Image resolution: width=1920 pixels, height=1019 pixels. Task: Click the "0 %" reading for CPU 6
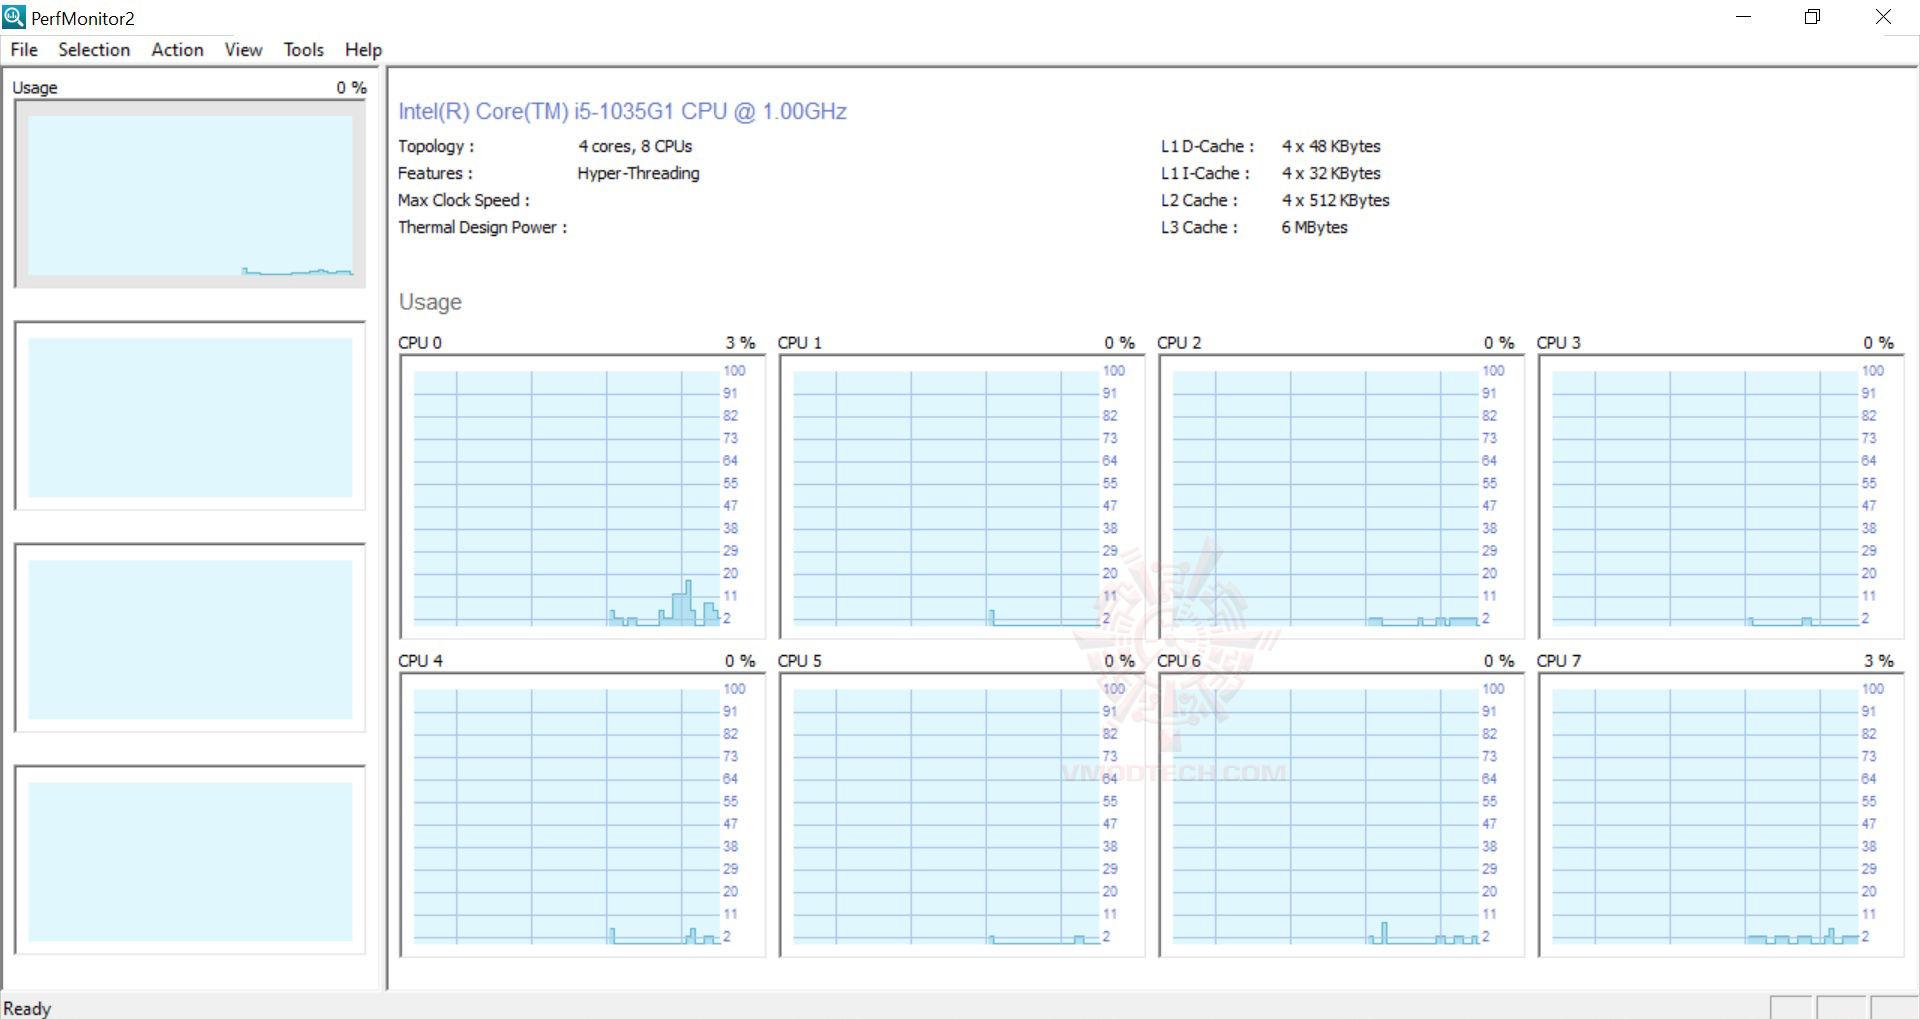(x=1499, y=661)
